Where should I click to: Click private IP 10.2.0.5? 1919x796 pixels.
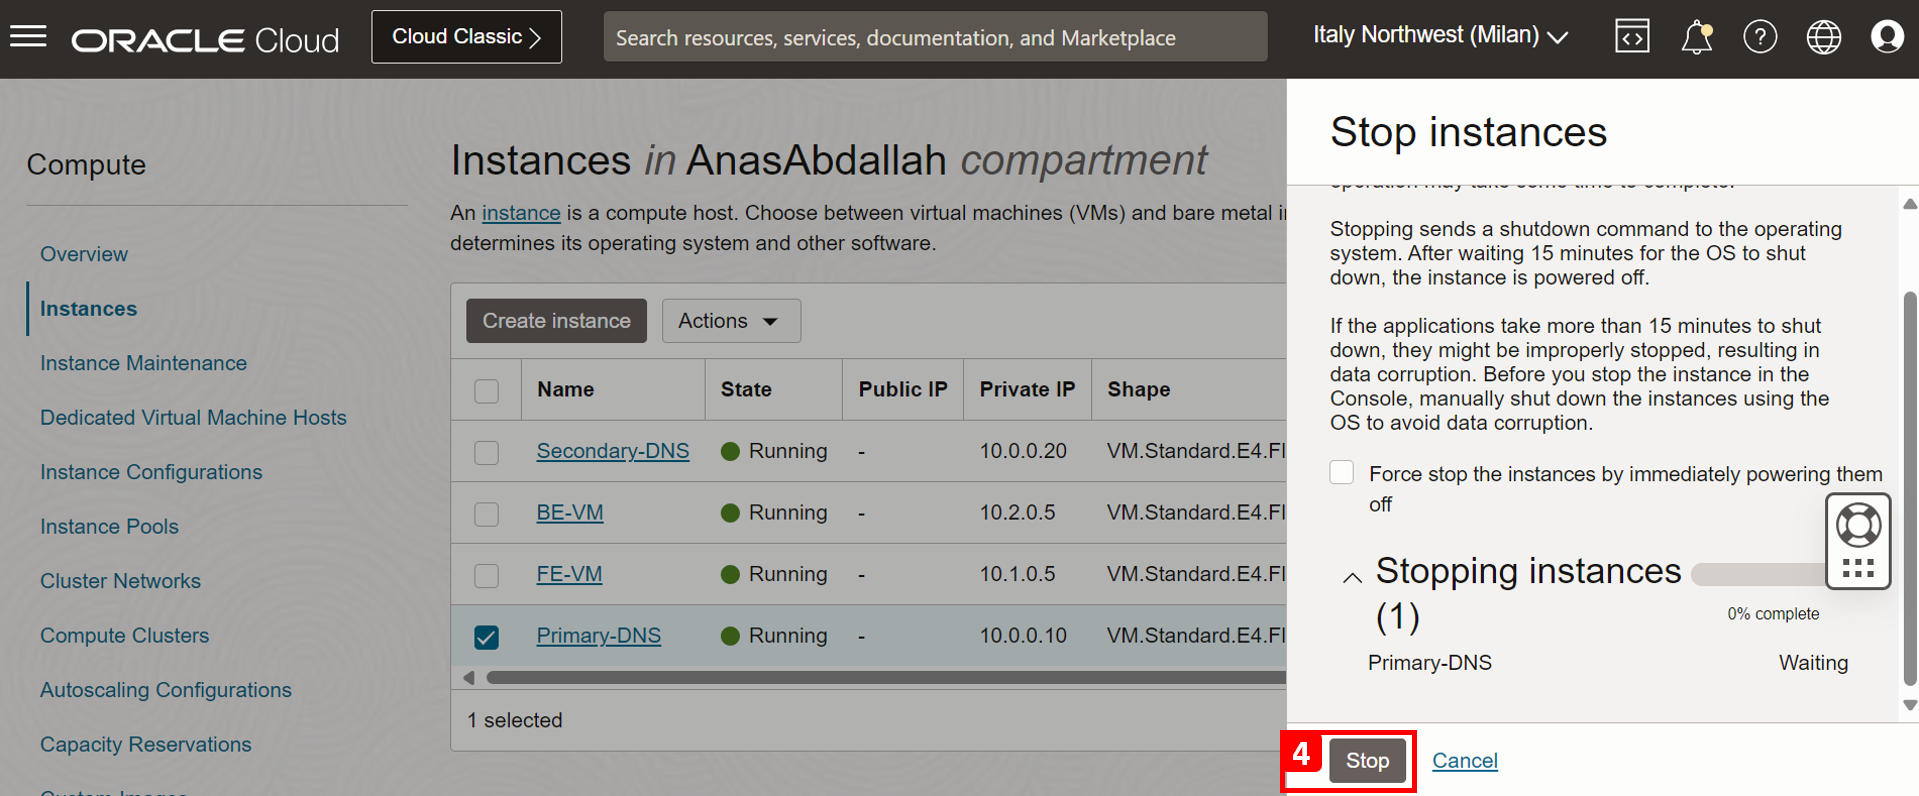tap(1017, 513)
